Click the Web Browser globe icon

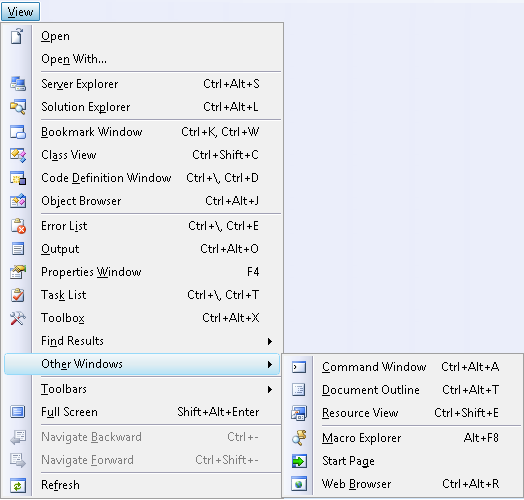tap(299, 484)
